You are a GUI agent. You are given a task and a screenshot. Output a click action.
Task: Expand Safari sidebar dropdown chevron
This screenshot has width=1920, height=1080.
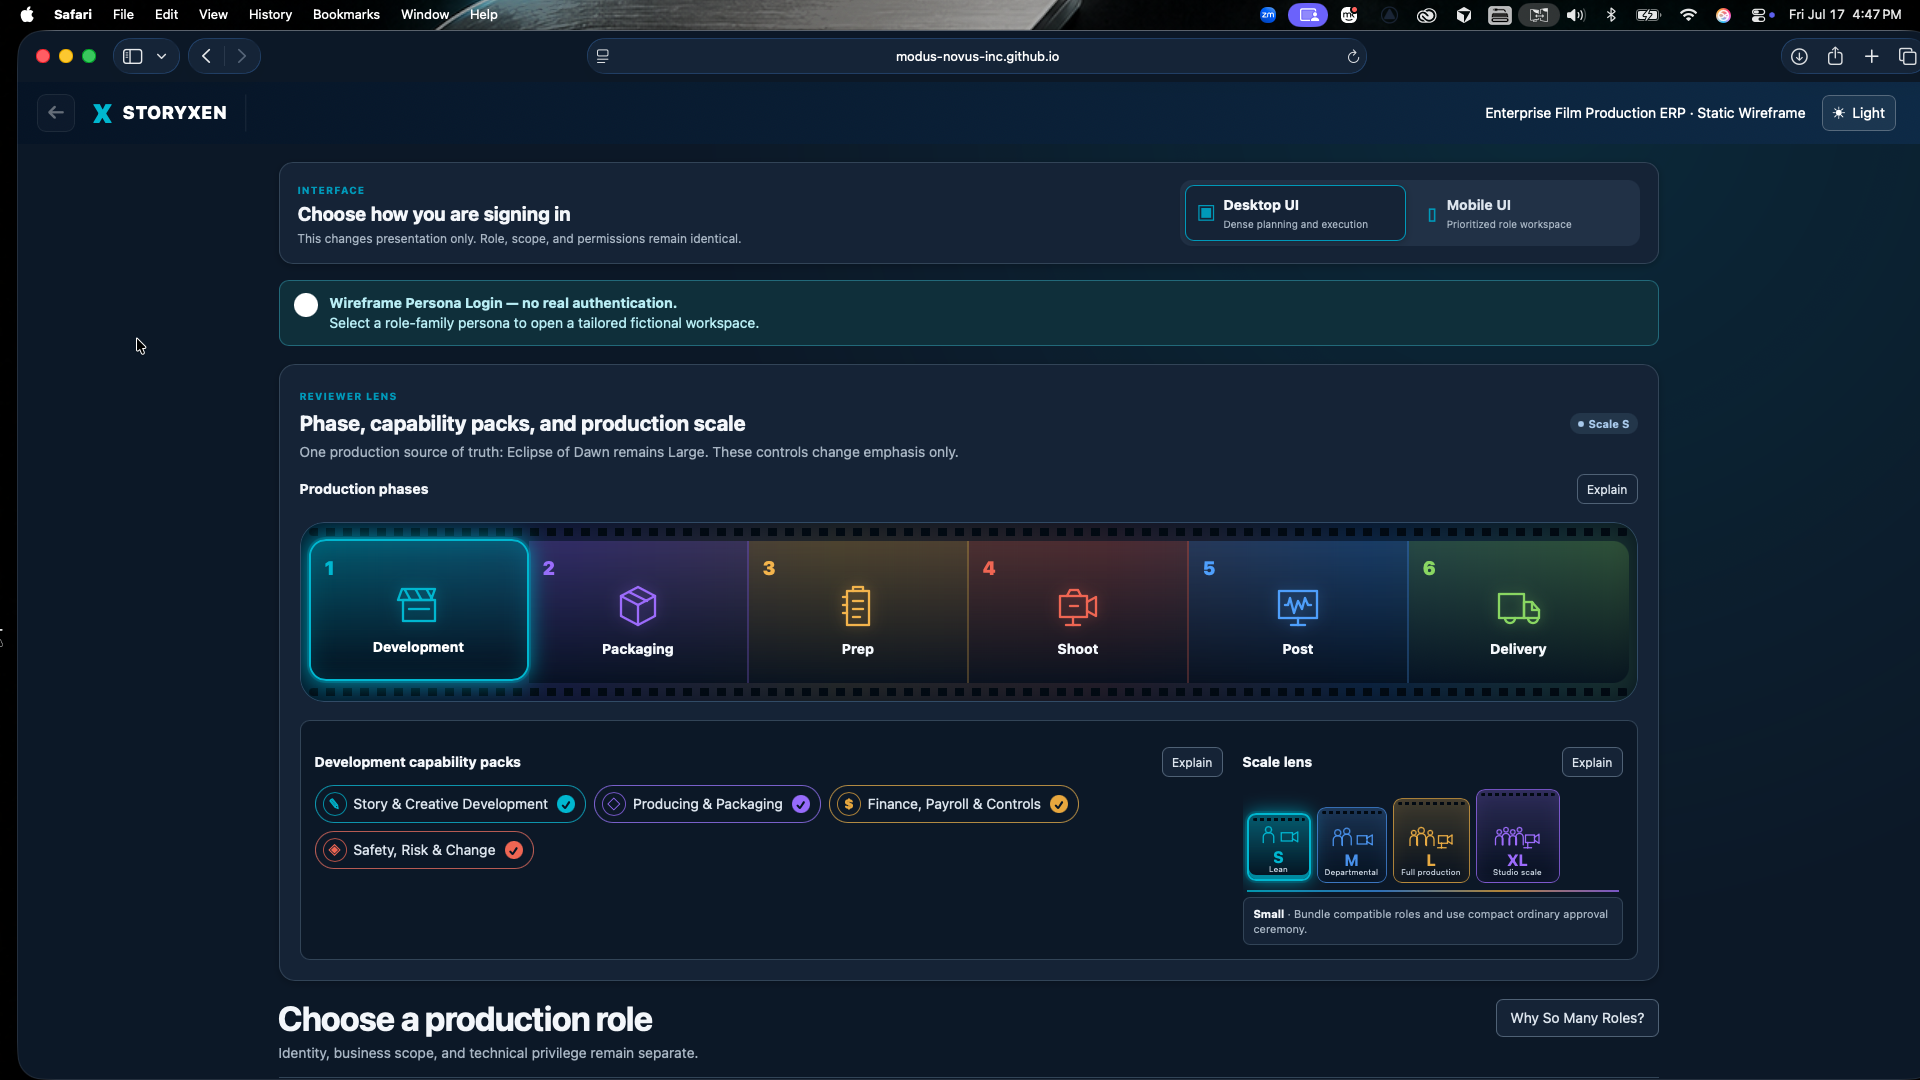161,56
